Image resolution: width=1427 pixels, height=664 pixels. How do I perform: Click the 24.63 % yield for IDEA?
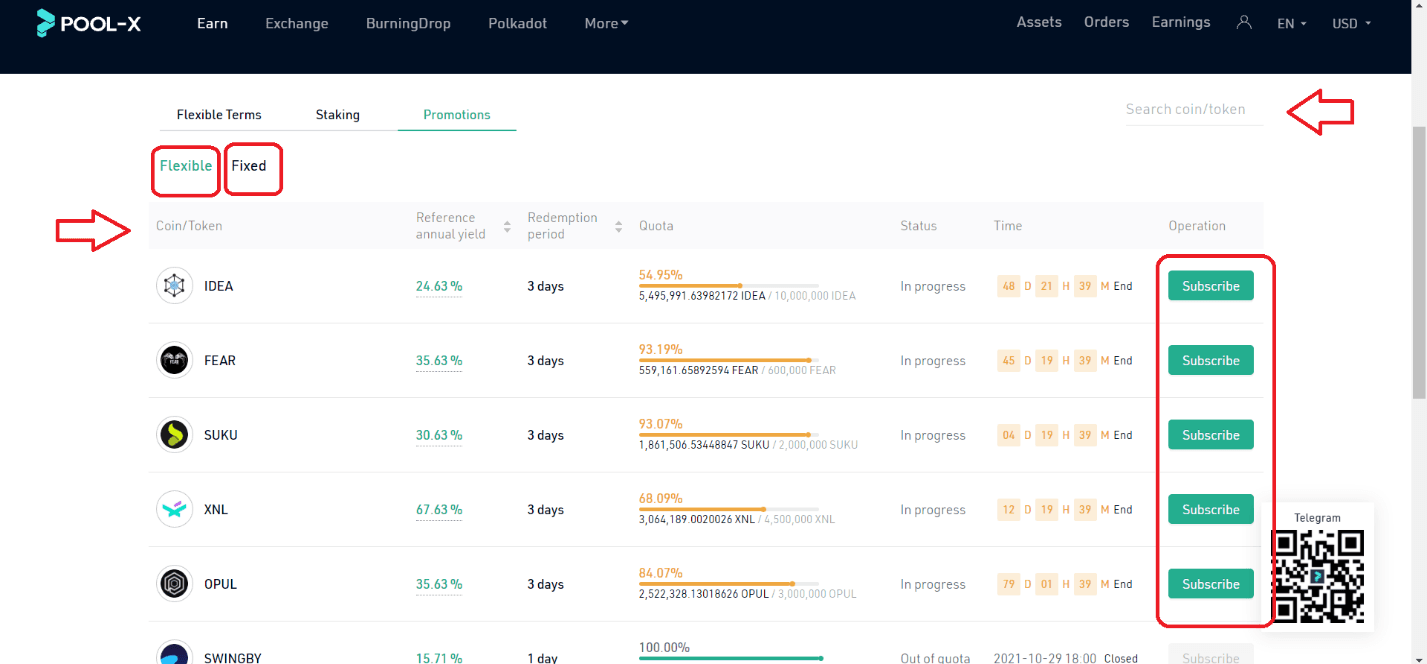coord(439,286)
